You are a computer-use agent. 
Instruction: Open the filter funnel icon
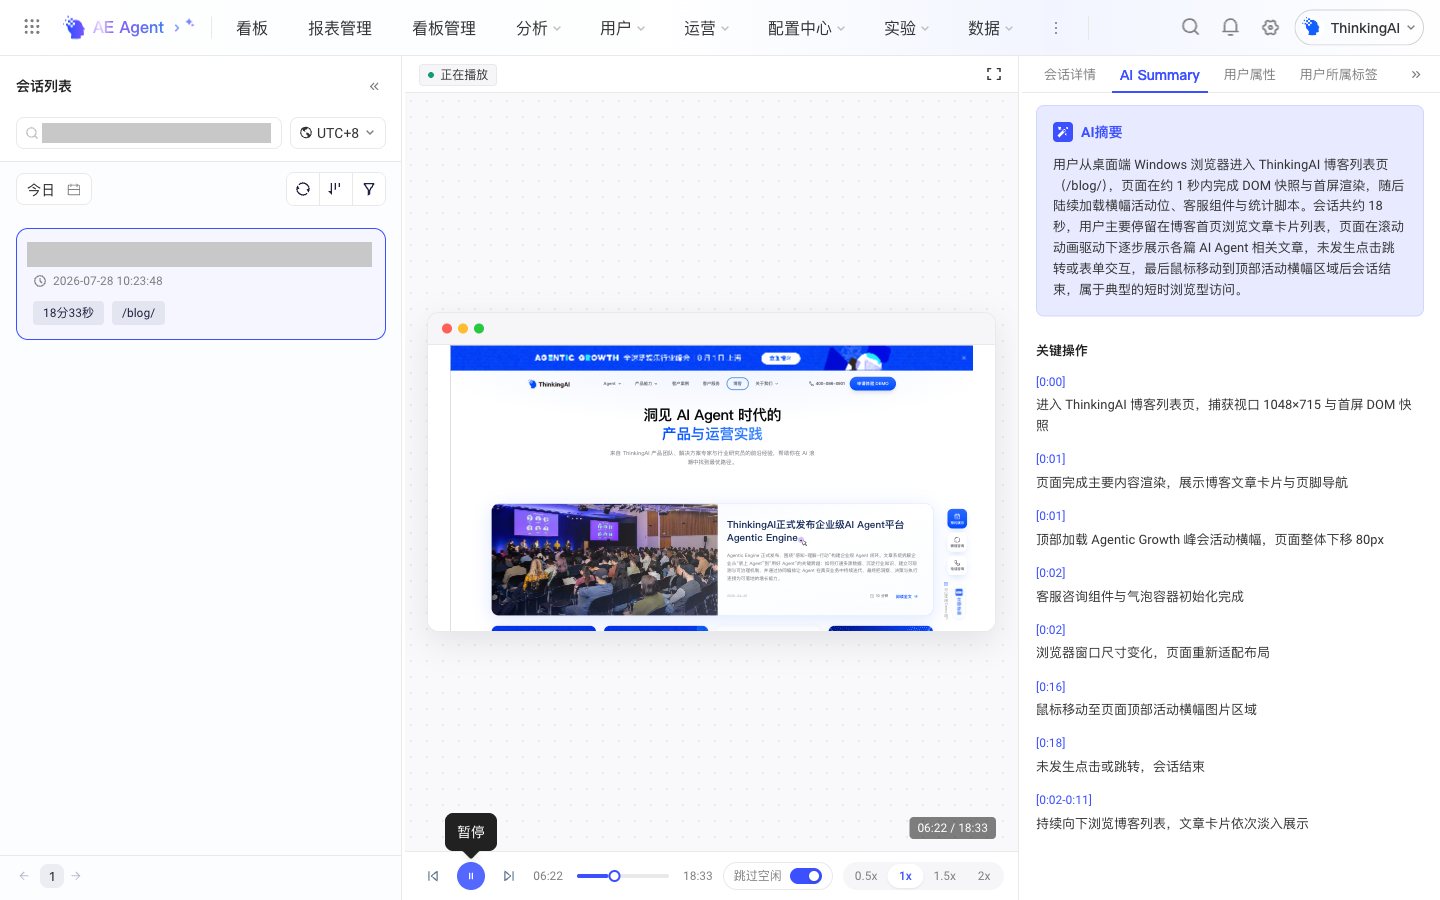[x=369, y=189]
